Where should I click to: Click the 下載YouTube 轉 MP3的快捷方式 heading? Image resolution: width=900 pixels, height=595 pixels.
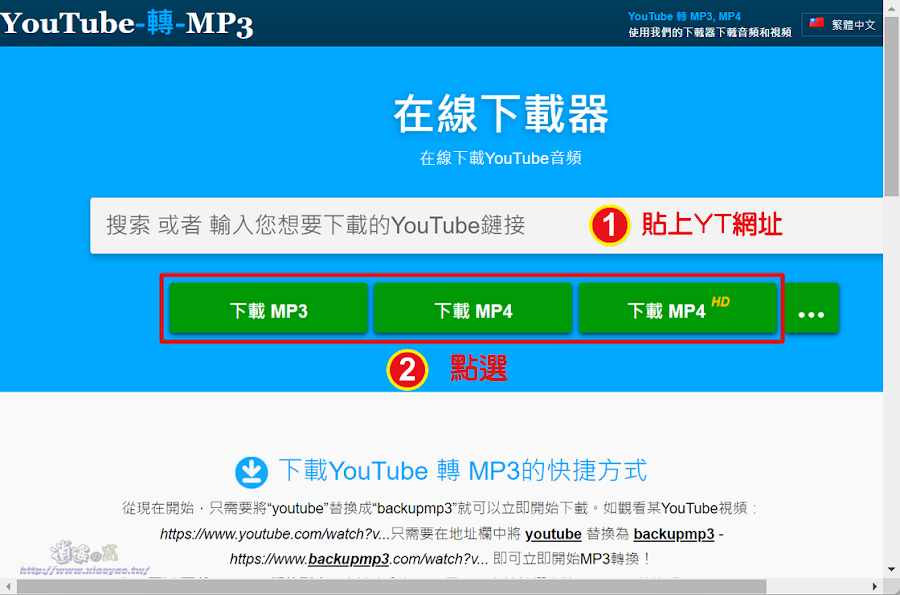(x=463, y=471)
